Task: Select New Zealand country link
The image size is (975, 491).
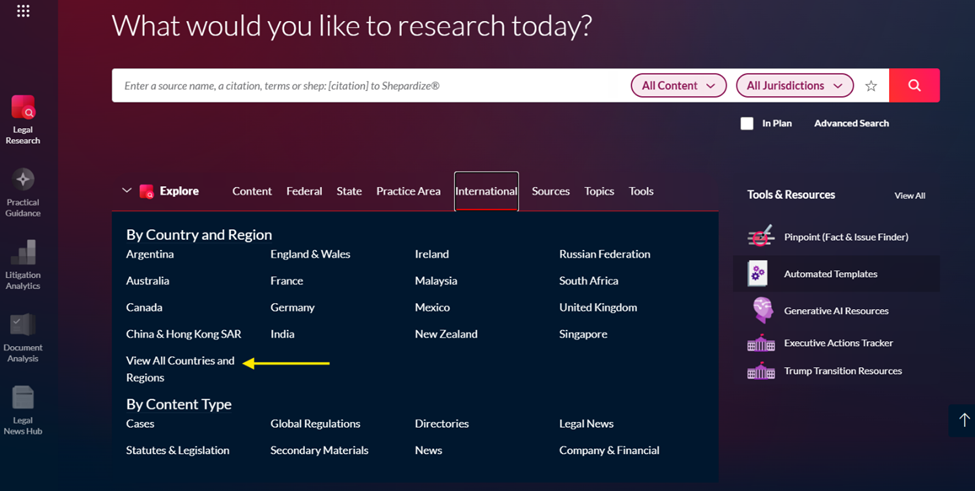Action: pyautogui.click(x=446, y=334)
